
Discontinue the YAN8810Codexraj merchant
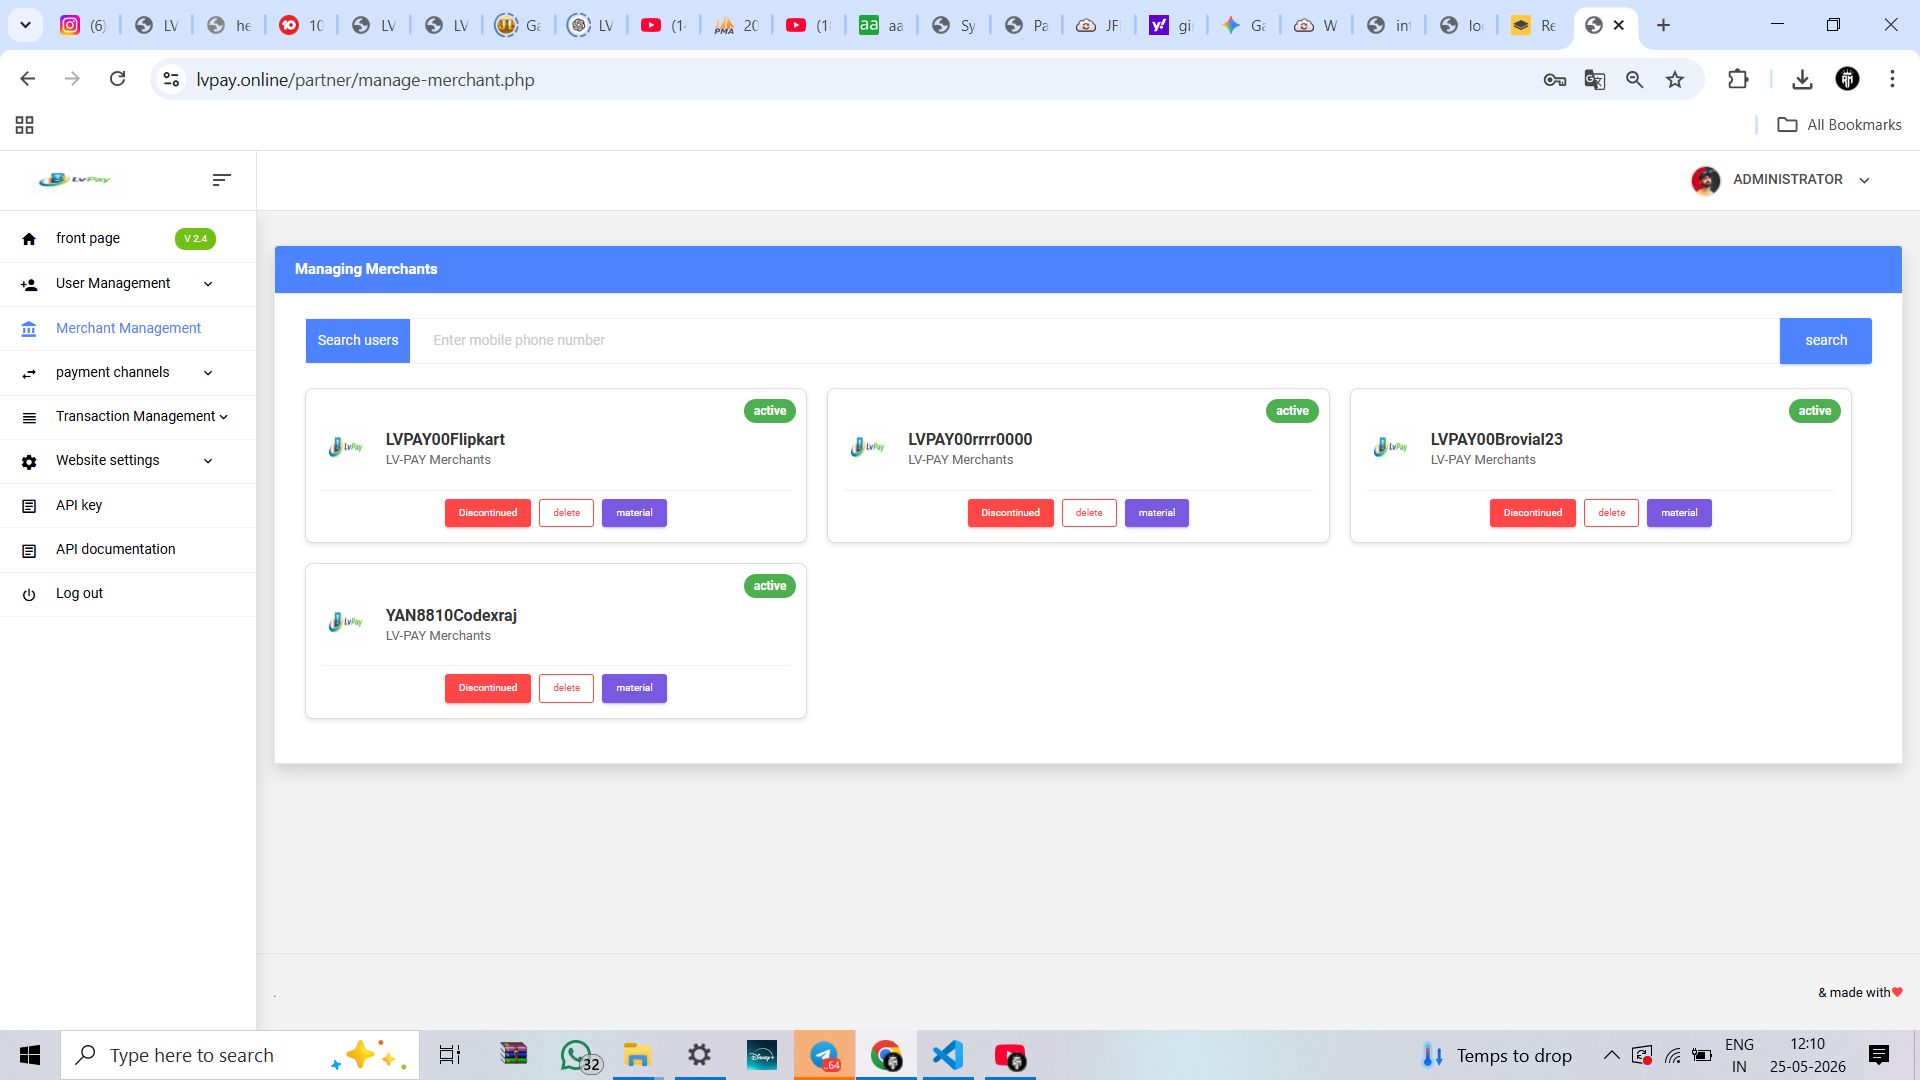click(488, 689)
